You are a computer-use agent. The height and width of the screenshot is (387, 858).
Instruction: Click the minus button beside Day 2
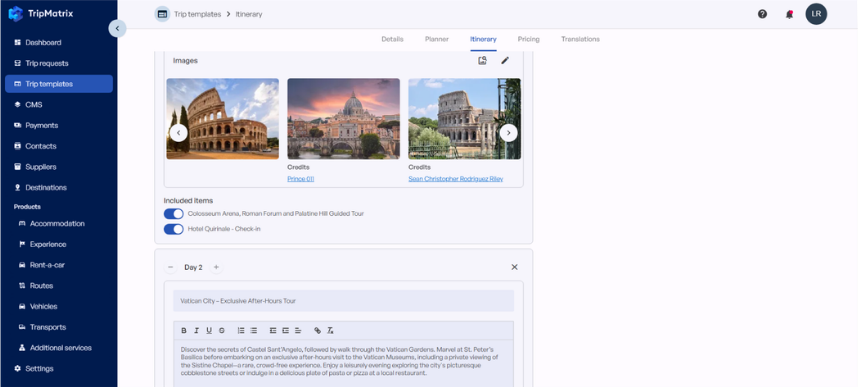[x=171, y=267]
